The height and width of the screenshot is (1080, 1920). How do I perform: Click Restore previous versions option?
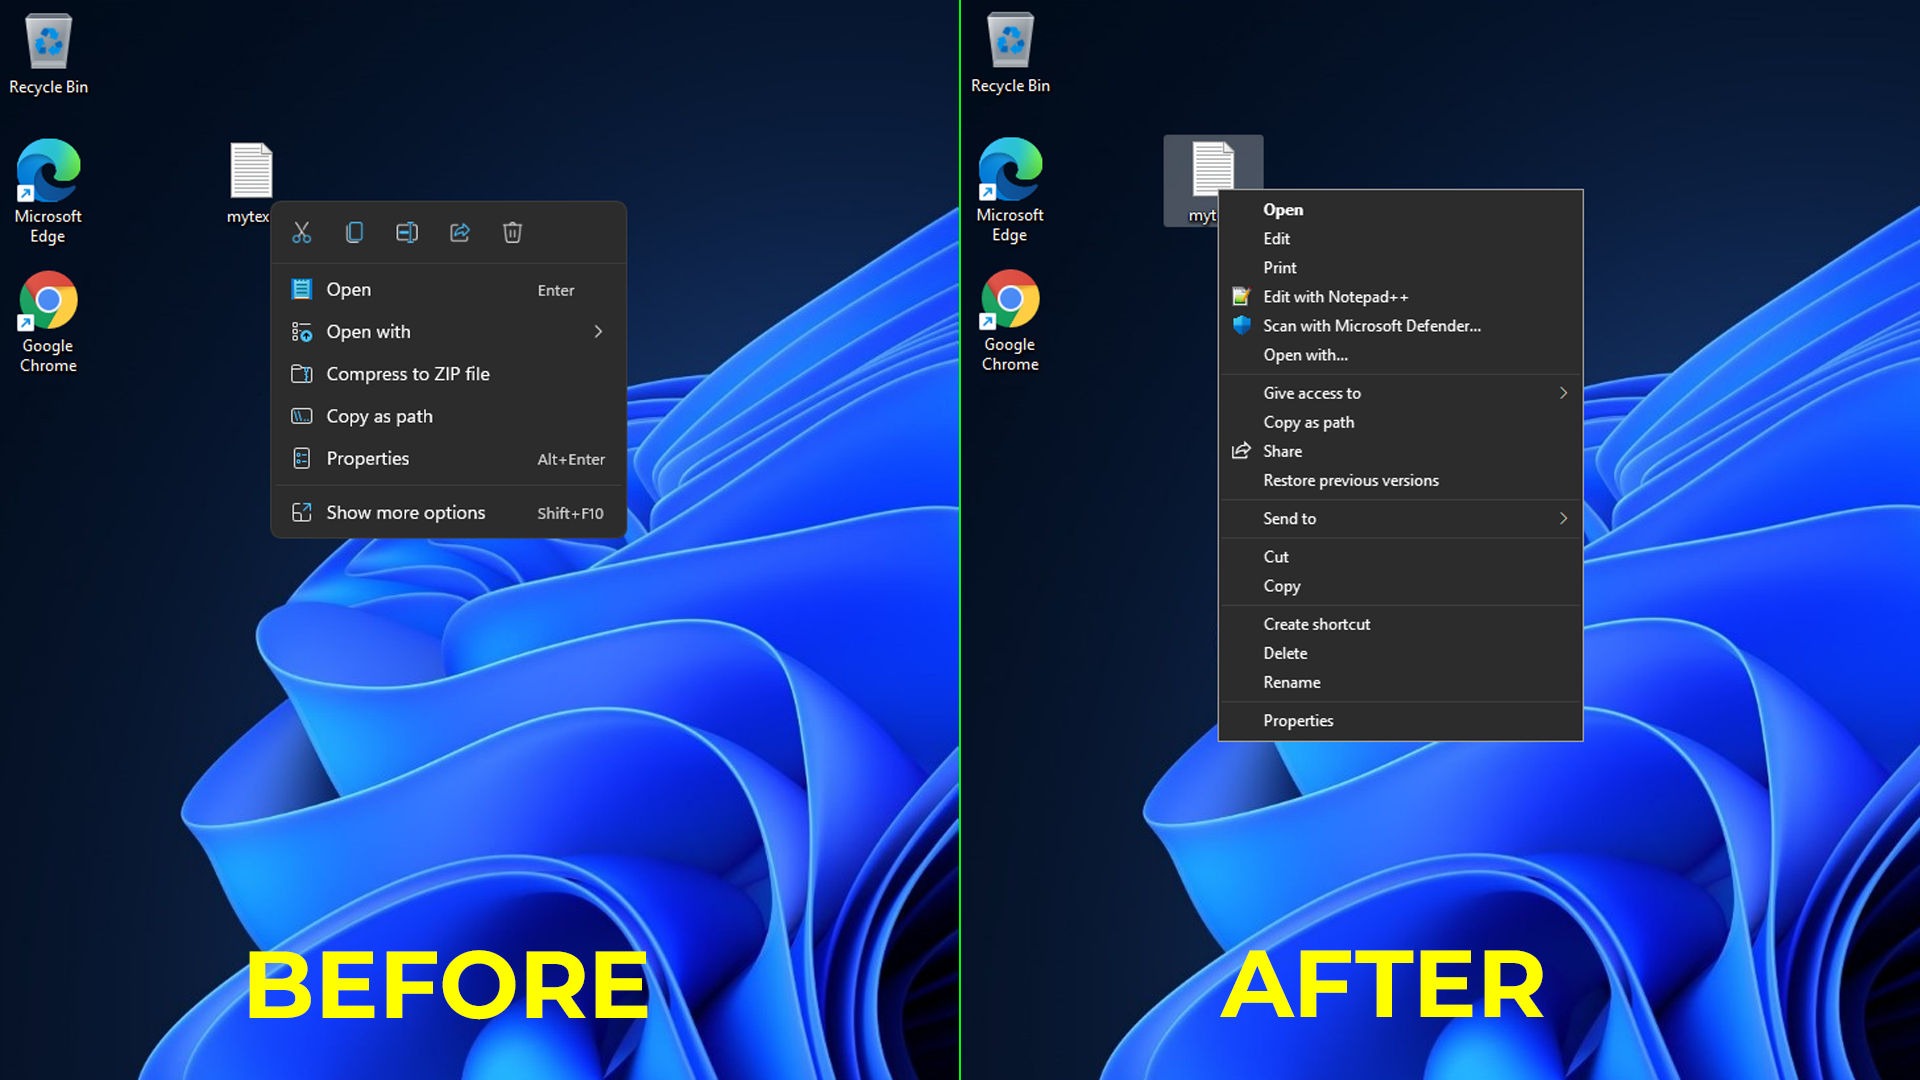click(x=1350, y=479)
